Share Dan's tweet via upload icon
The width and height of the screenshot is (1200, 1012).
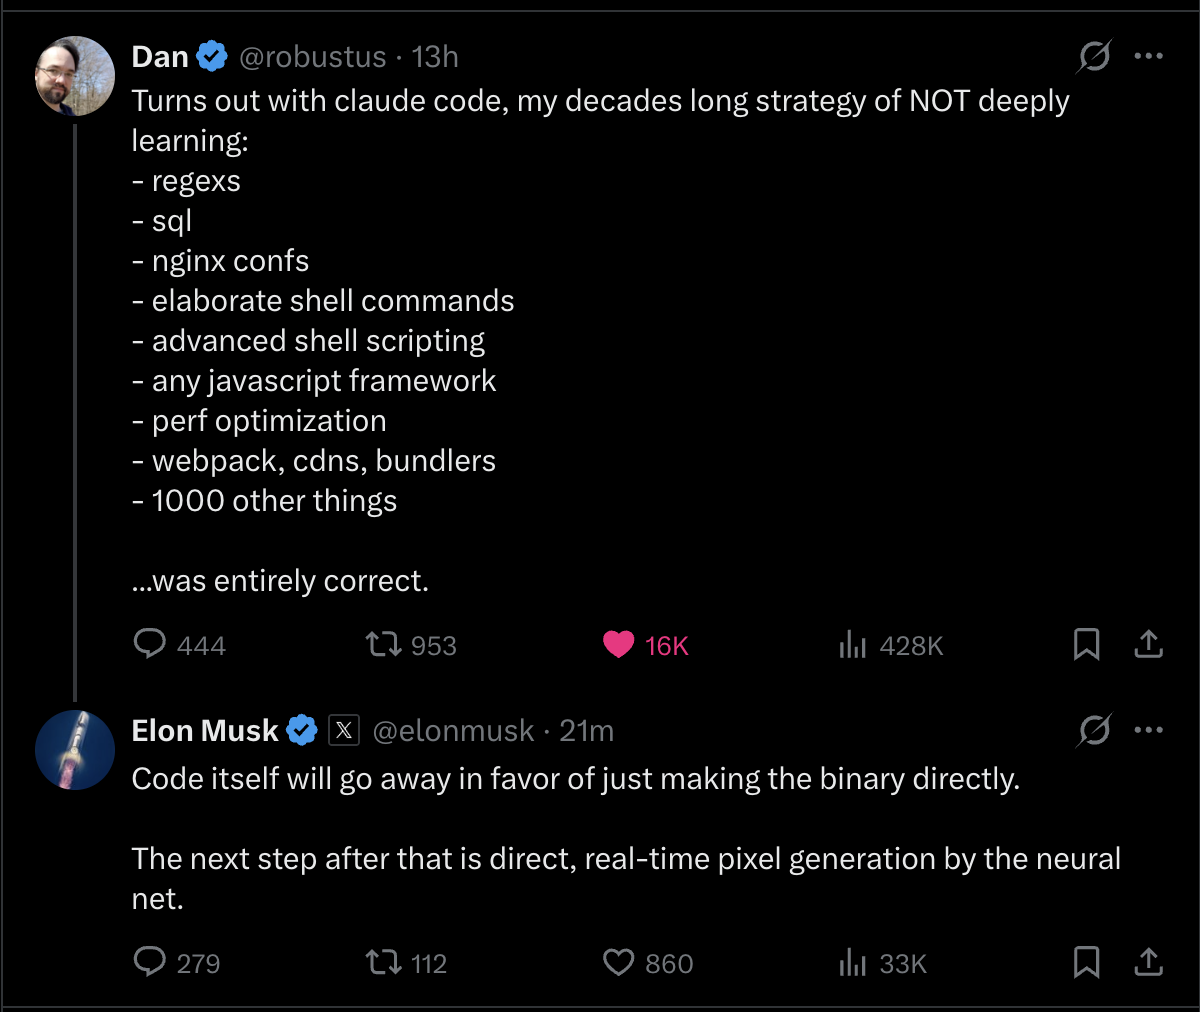pos(1148,644)
